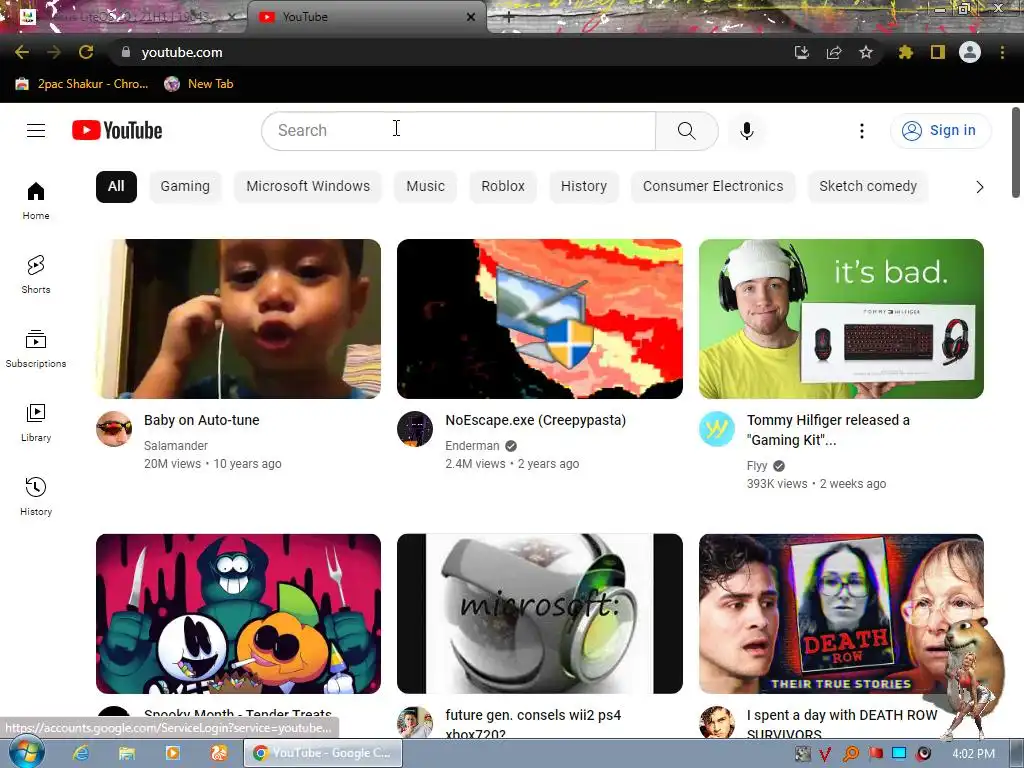Open Library from the sidebar
The height and width of the screenshot is (768, 1024).
coord(36,423)
